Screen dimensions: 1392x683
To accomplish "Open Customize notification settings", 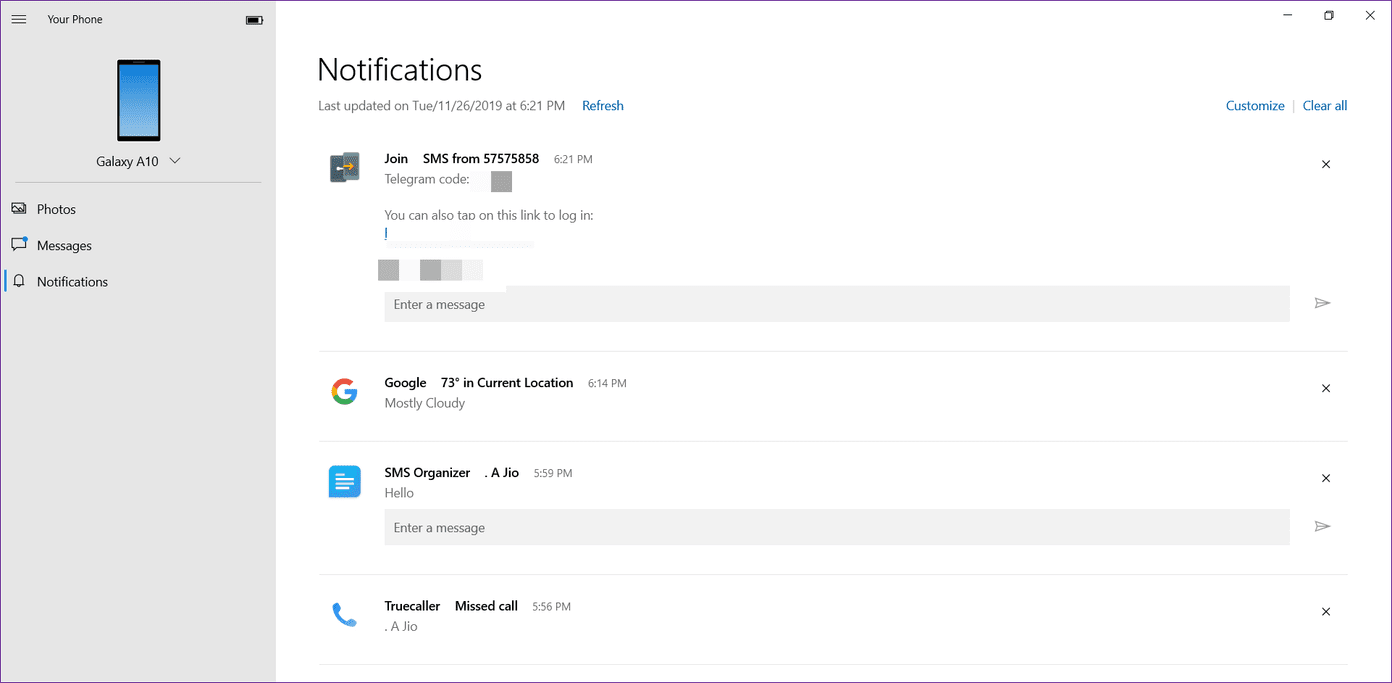I will point(1255,106).
